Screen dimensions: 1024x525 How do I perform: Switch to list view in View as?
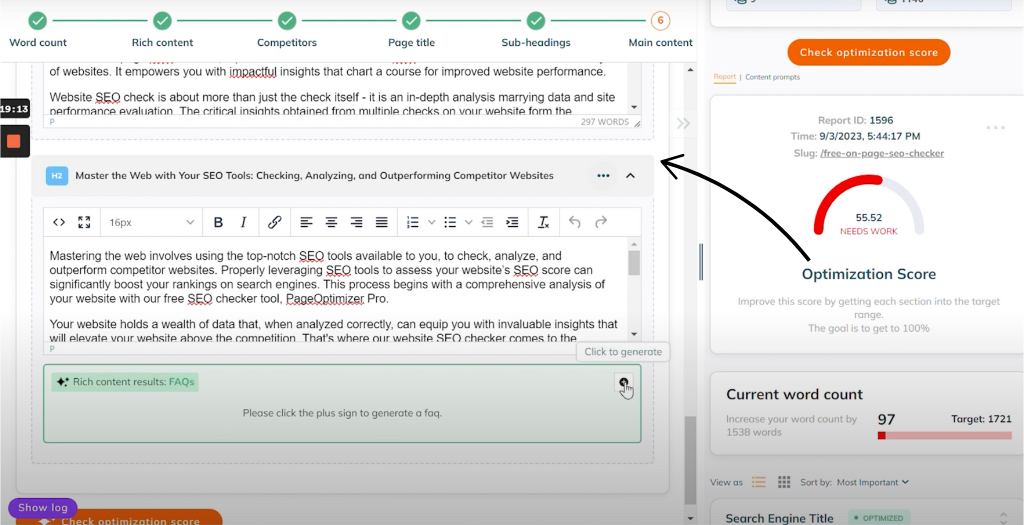(758, 482)
